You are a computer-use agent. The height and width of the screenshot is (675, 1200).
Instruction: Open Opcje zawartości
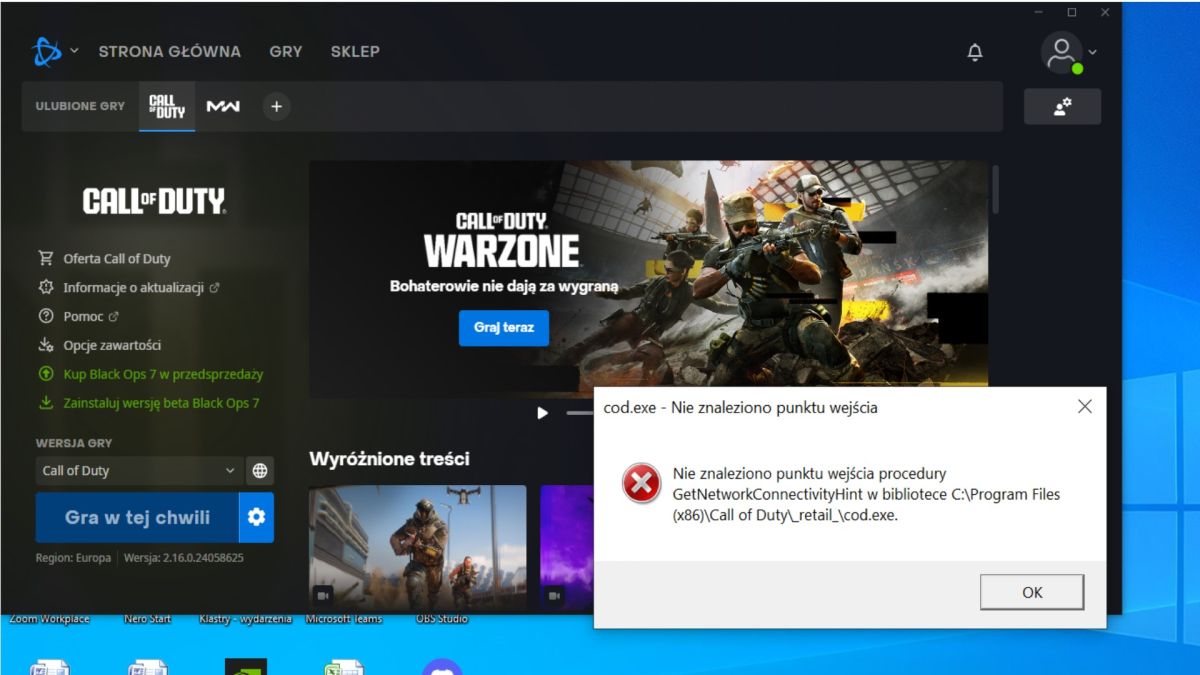click(x=112, y=345)
